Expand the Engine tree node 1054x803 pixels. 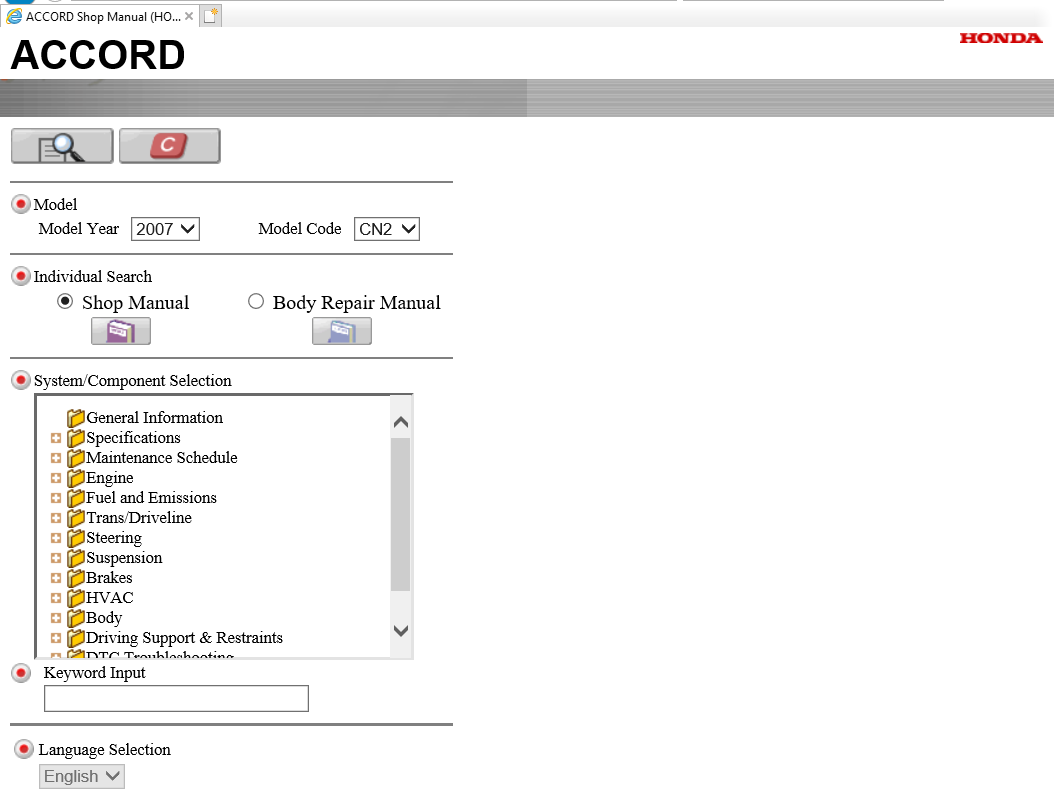tap(56, 478)
